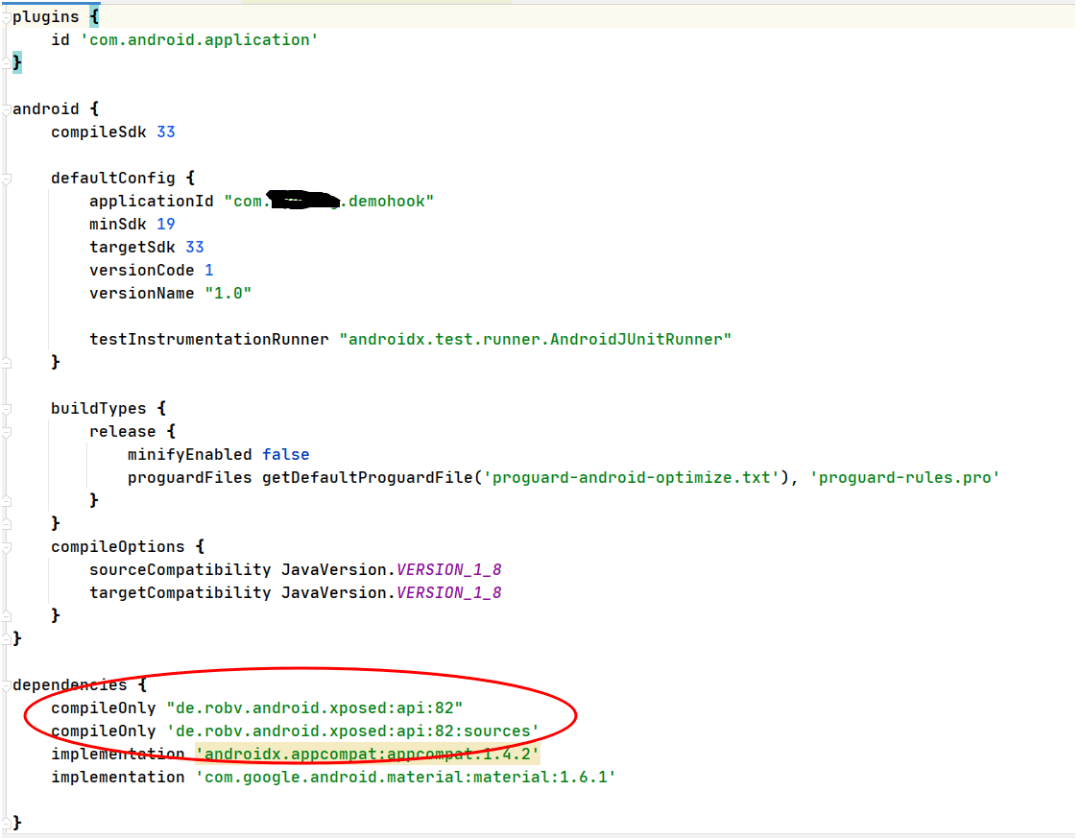Collapse the release block fold marker
Image resolution: width=1080 pixels, height=839 pixels.
tap(6, 431)
